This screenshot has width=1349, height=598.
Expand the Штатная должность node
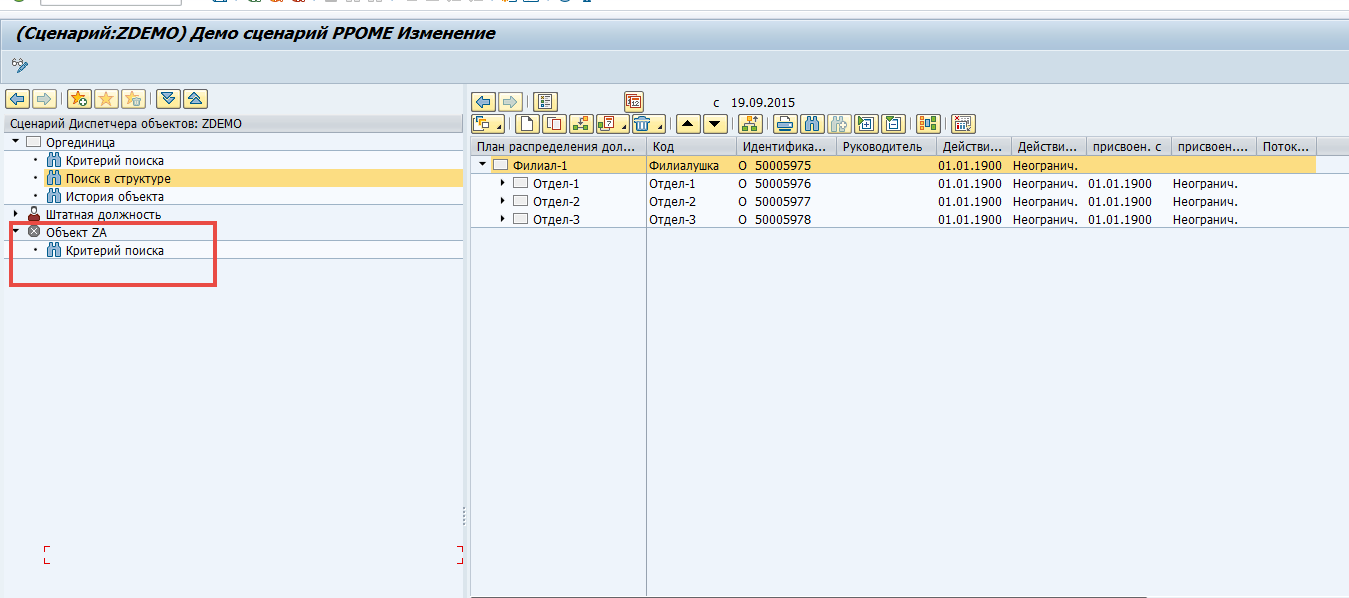(16, 214)
